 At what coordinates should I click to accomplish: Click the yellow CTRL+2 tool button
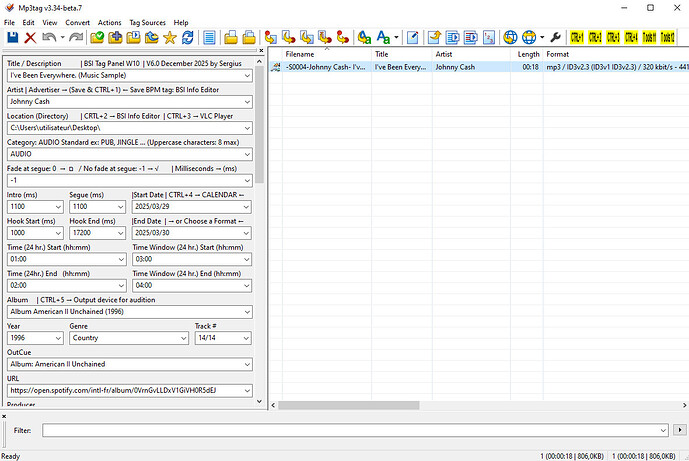coord(595,38)
